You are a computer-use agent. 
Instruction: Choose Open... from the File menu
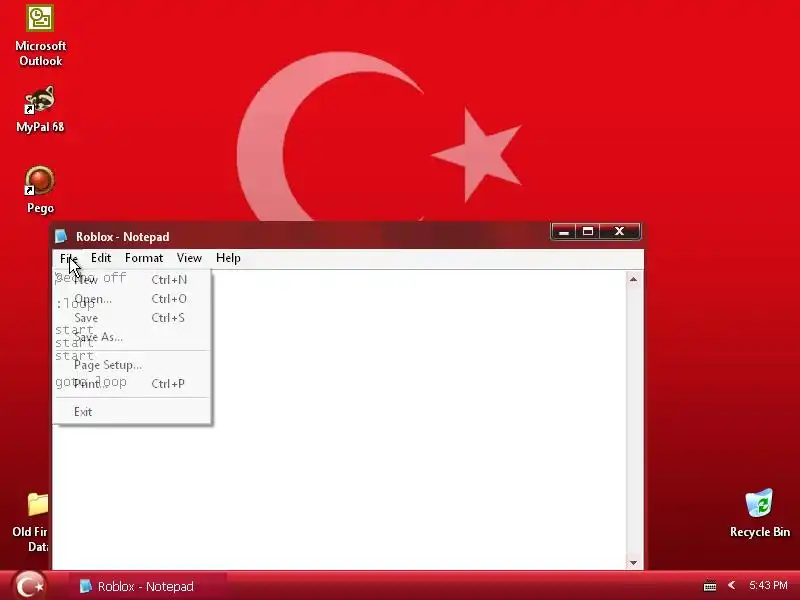[133, 299]
